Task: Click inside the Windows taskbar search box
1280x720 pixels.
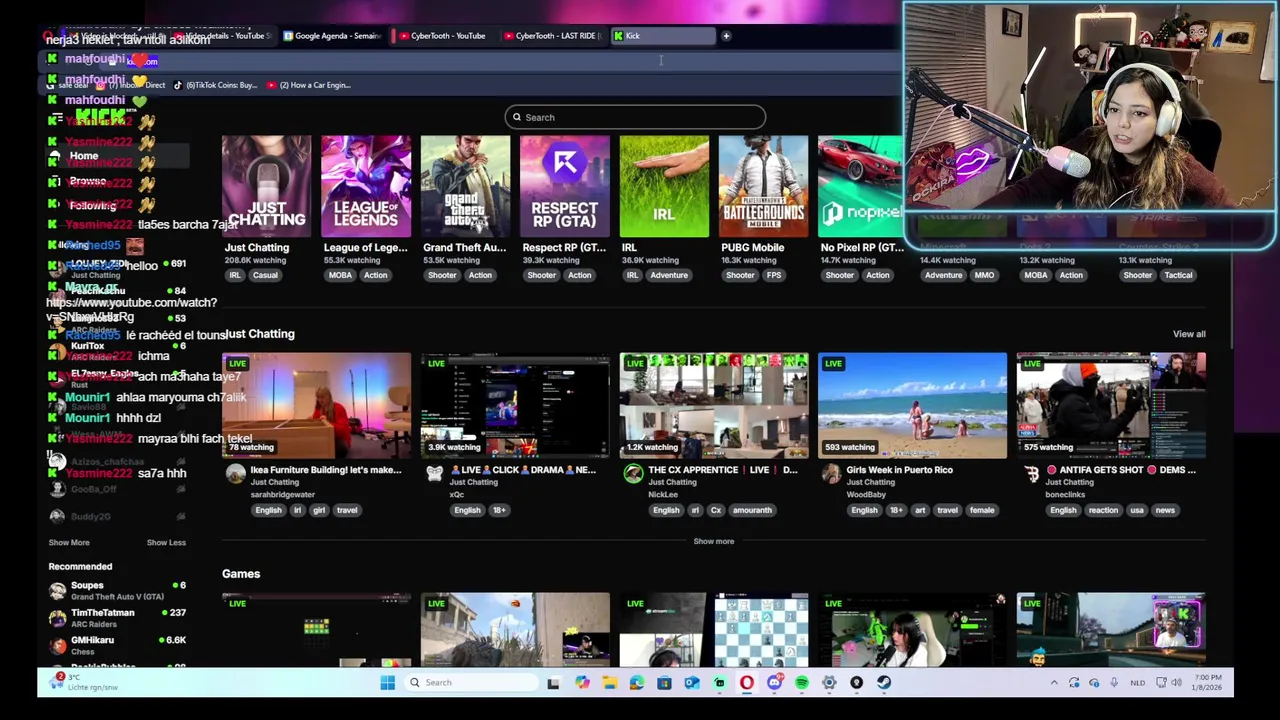Action: click(x=470, y=683)
